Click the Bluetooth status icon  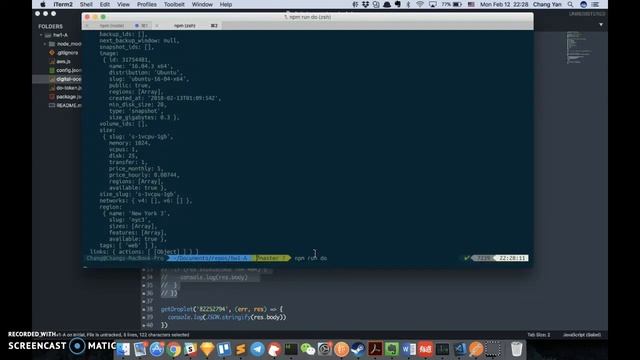[x=408, y=4]
